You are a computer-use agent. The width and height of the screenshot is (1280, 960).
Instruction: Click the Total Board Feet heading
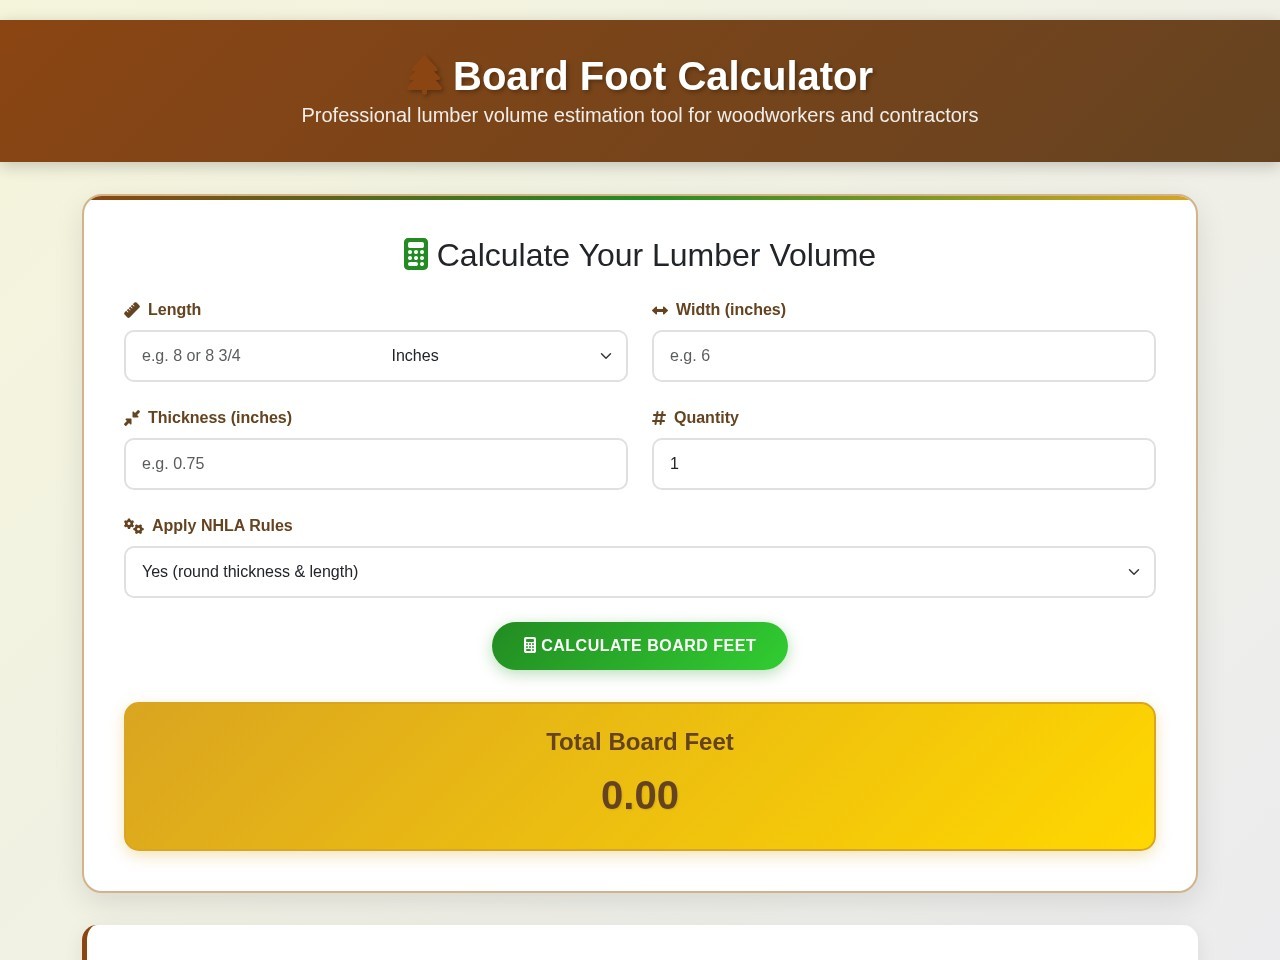click(640, 742)
